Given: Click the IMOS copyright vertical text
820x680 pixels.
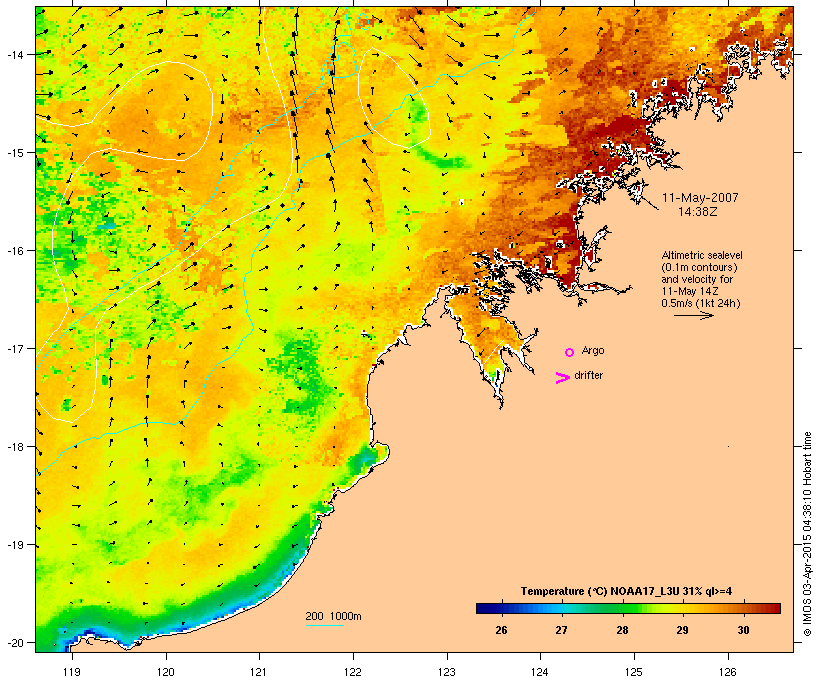Looking at the screenshot, I should pos(807,534).
